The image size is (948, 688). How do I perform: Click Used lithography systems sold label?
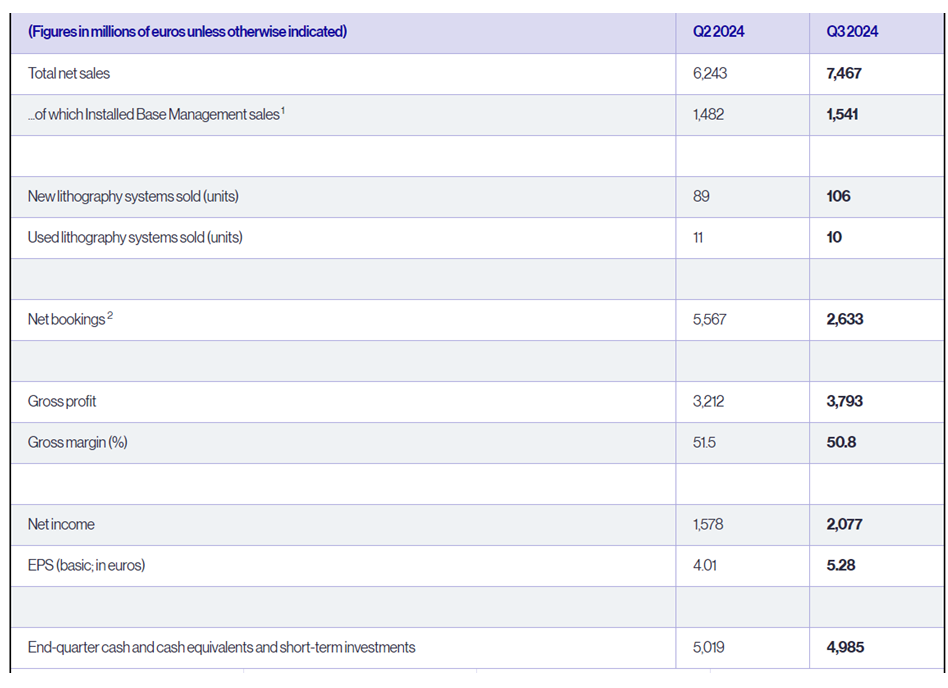(x=135, y=237)
